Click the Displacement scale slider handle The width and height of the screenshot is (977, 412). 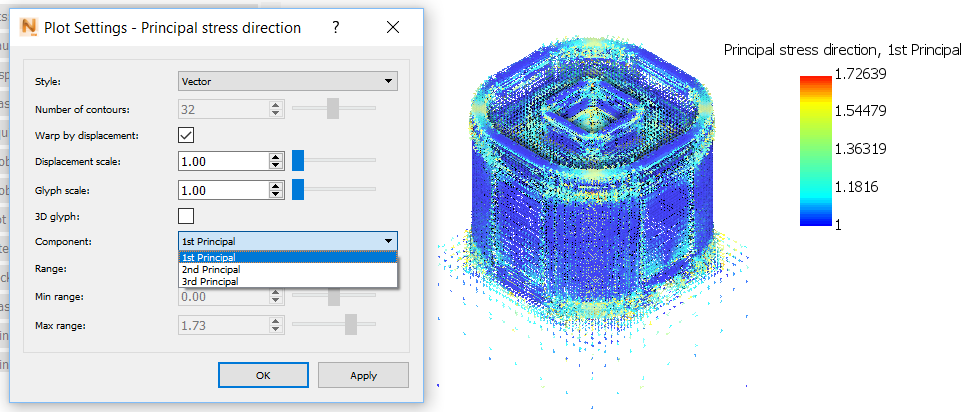(298, 161)
